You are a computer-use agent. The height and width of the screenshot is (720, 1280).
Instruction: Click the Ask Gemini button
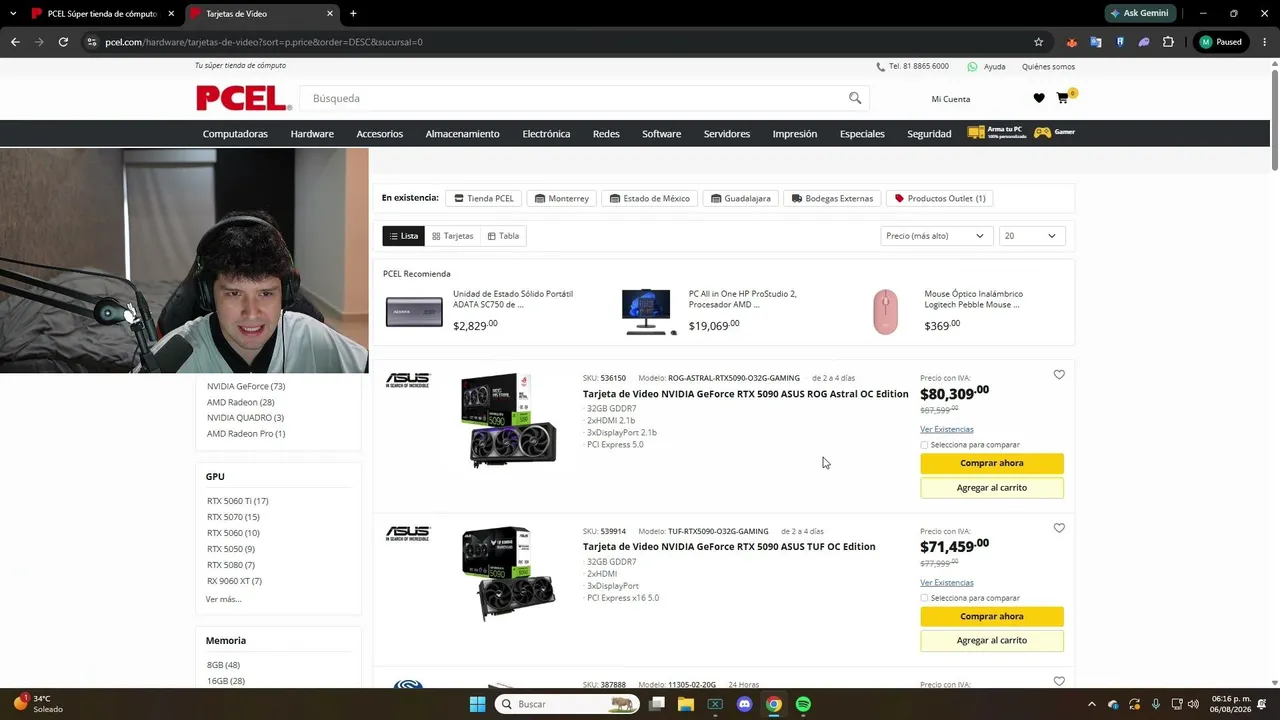pos(1140,13)
